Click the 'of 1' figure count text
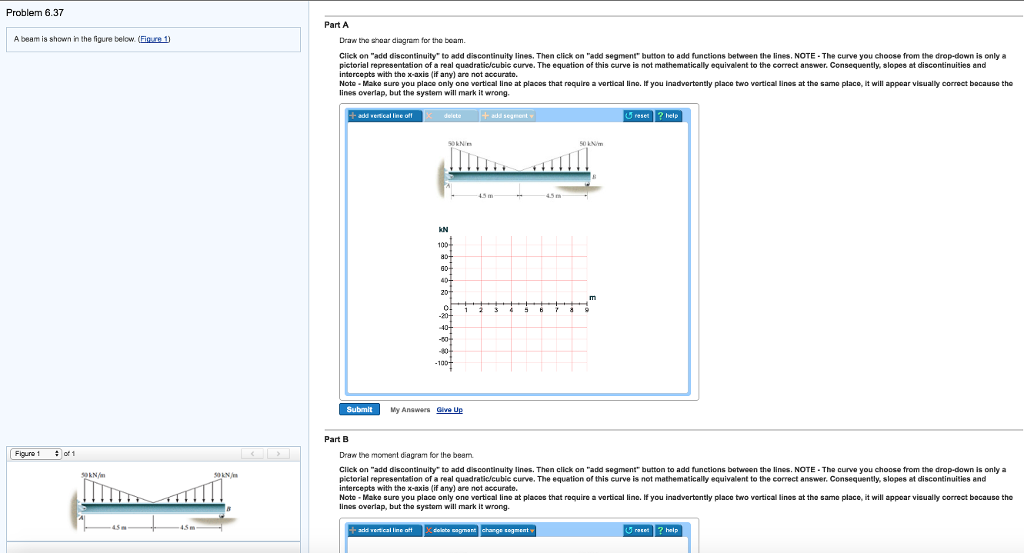Screen dimensions: 1024x553 coord(70,454)
